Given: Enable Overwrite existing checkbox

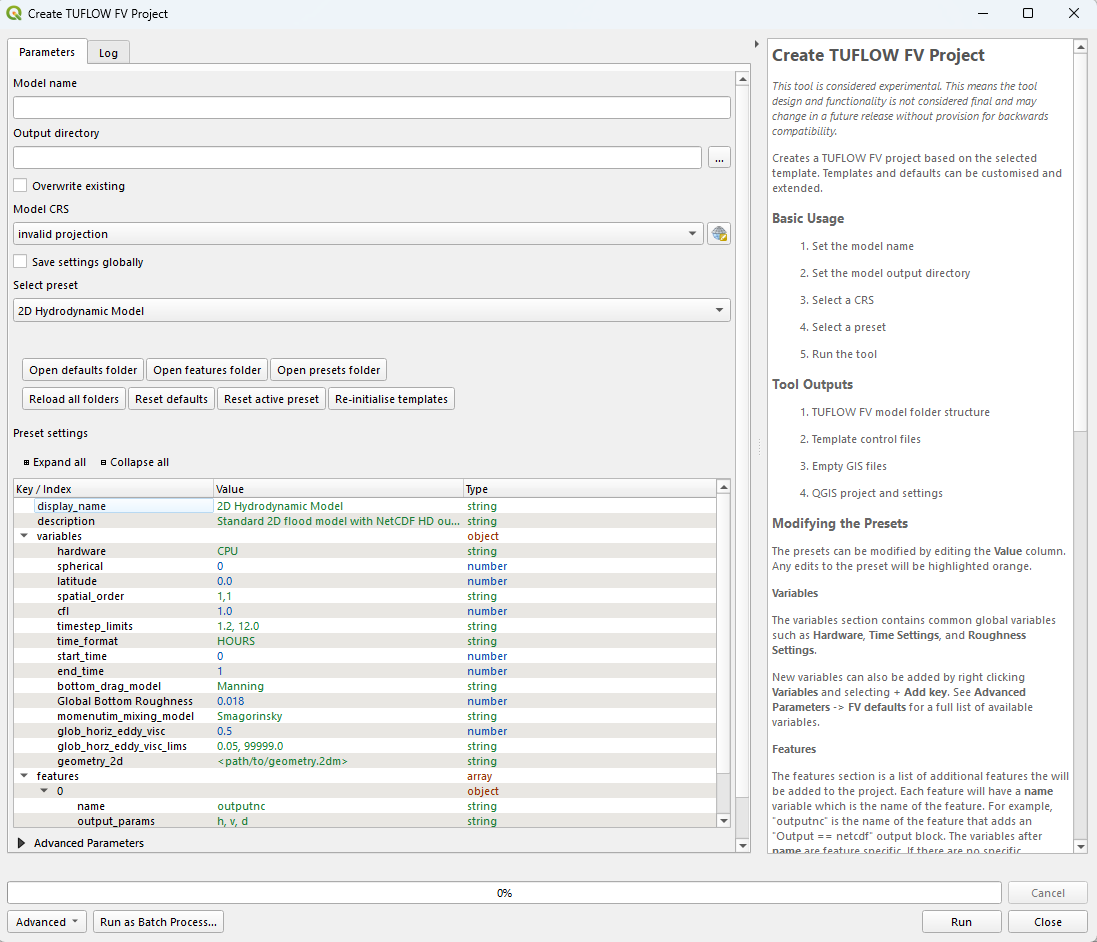Looking at the screenshot, I should [20, 185].
